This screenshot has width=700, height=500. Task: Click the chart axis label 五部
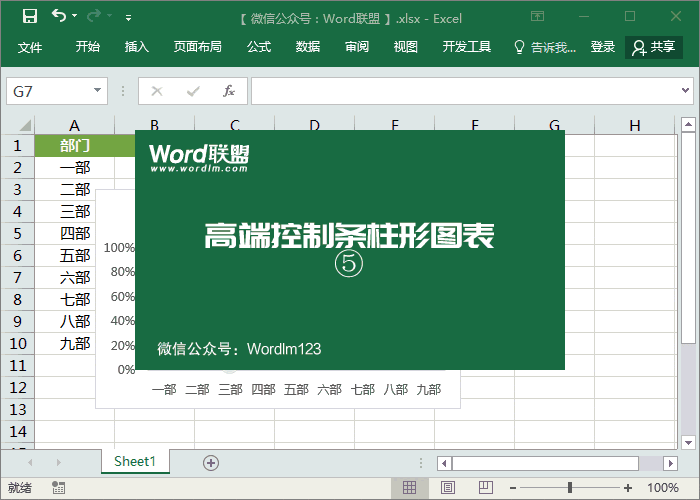pos(296,389)
